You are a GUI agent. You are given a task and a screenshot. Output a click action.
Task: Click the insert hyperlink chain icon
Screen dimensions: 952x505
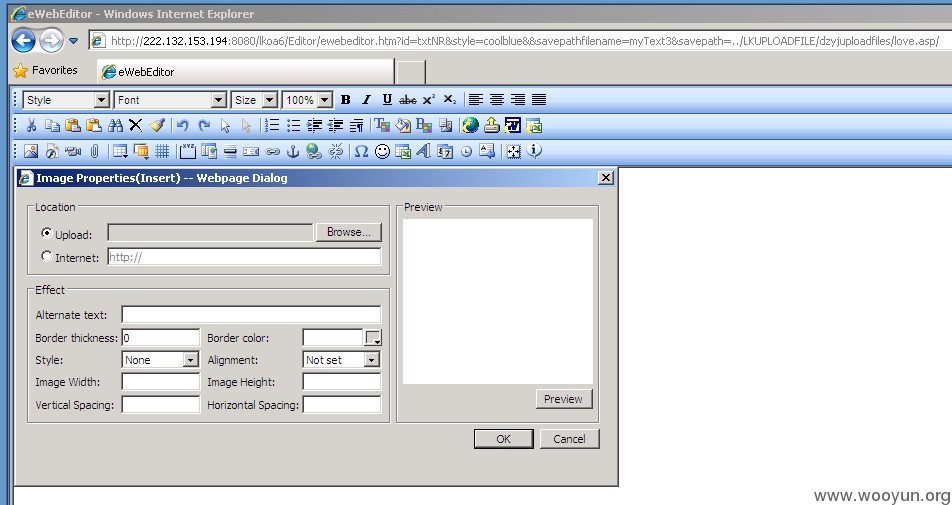point(273,151)
